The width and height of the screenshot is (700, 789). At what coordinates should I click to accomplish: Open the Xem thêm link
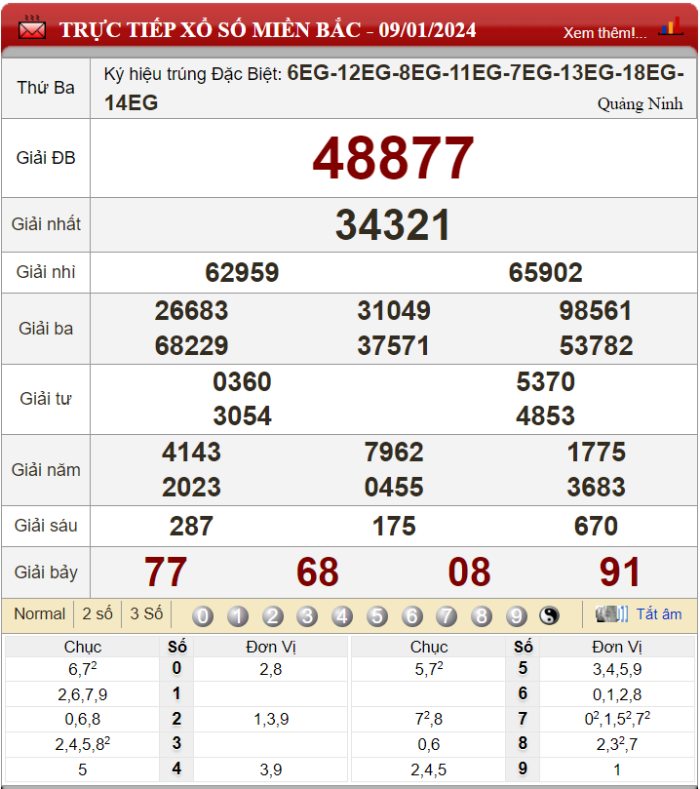point(605,33)
